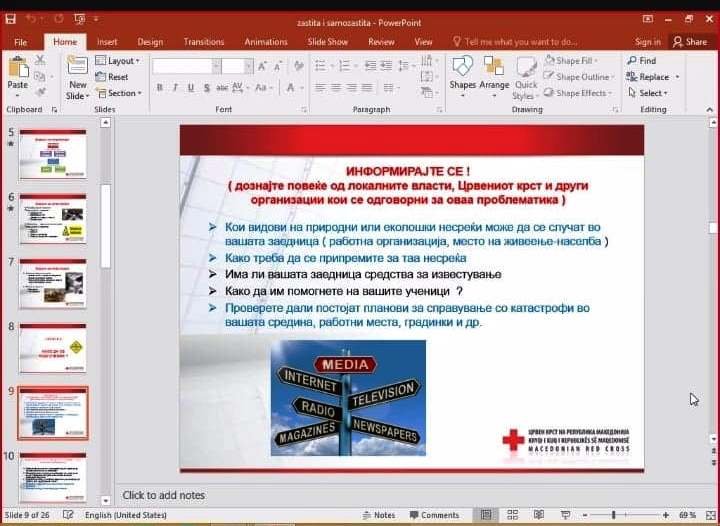720x526 pixels.
Task: Select slide 7 thumbnail
Action: click(52, 284)
